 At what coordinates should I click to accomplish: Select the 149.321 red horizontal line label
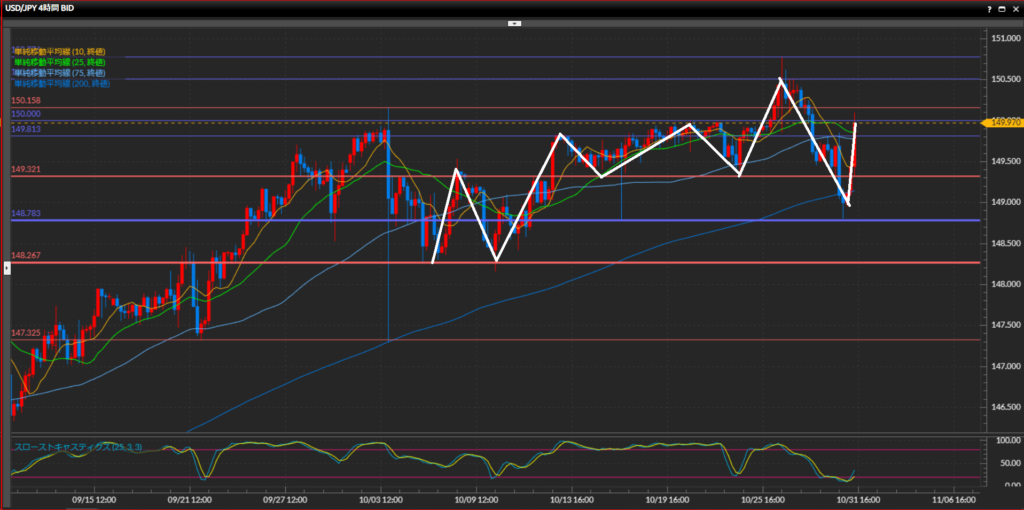(x=26, y=170)
